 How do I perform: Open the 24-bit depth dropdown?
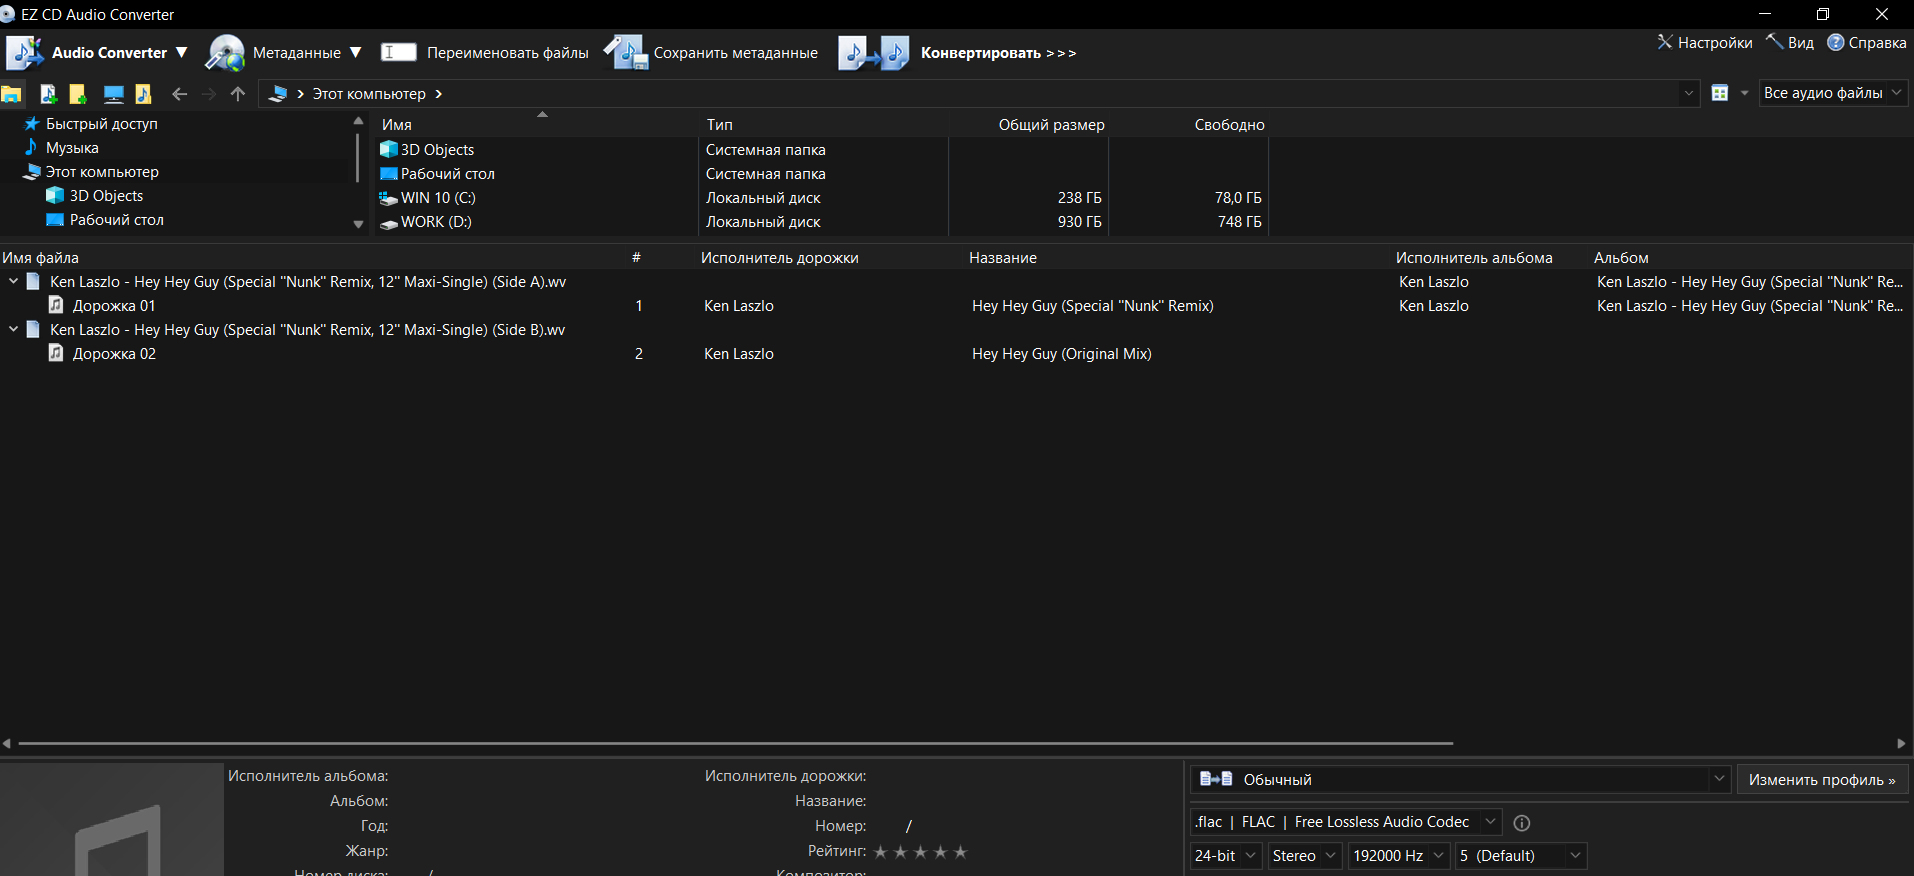1225,856
